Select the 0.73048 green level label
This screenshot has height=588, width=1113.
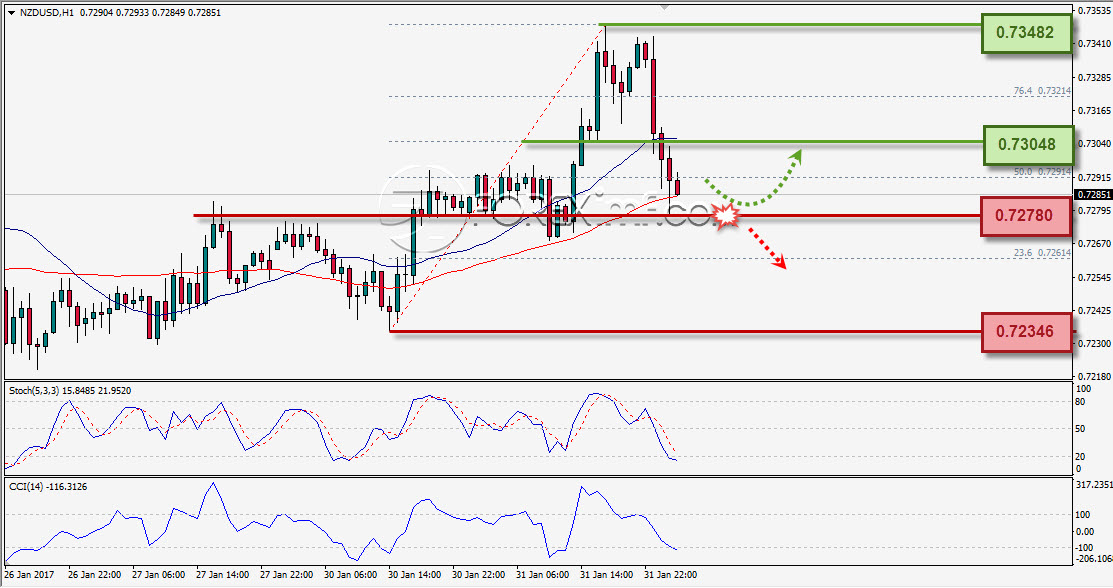coord(1028,144)
